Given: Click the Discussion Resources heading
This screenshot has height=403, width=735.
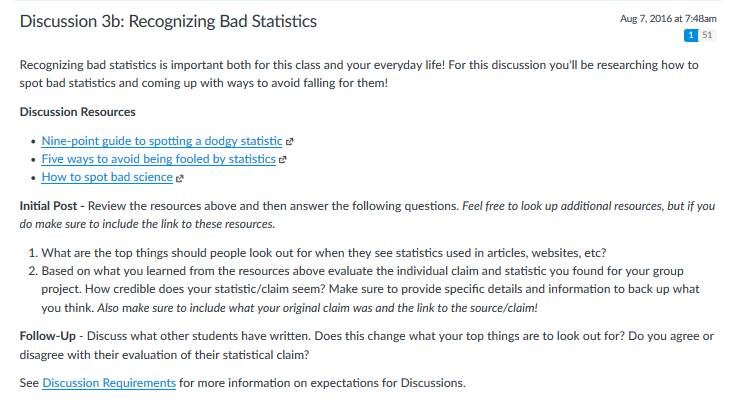Looking at the screenshot, I should coord(78,111).
